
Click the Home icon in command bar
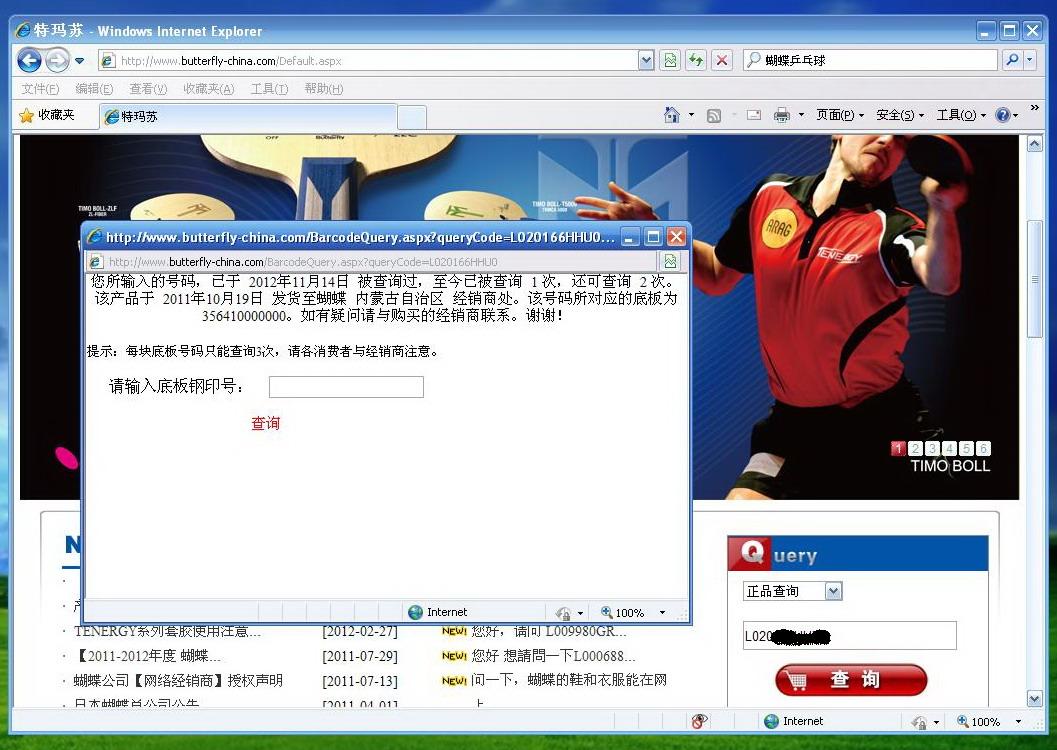click(x=672, y=115)
